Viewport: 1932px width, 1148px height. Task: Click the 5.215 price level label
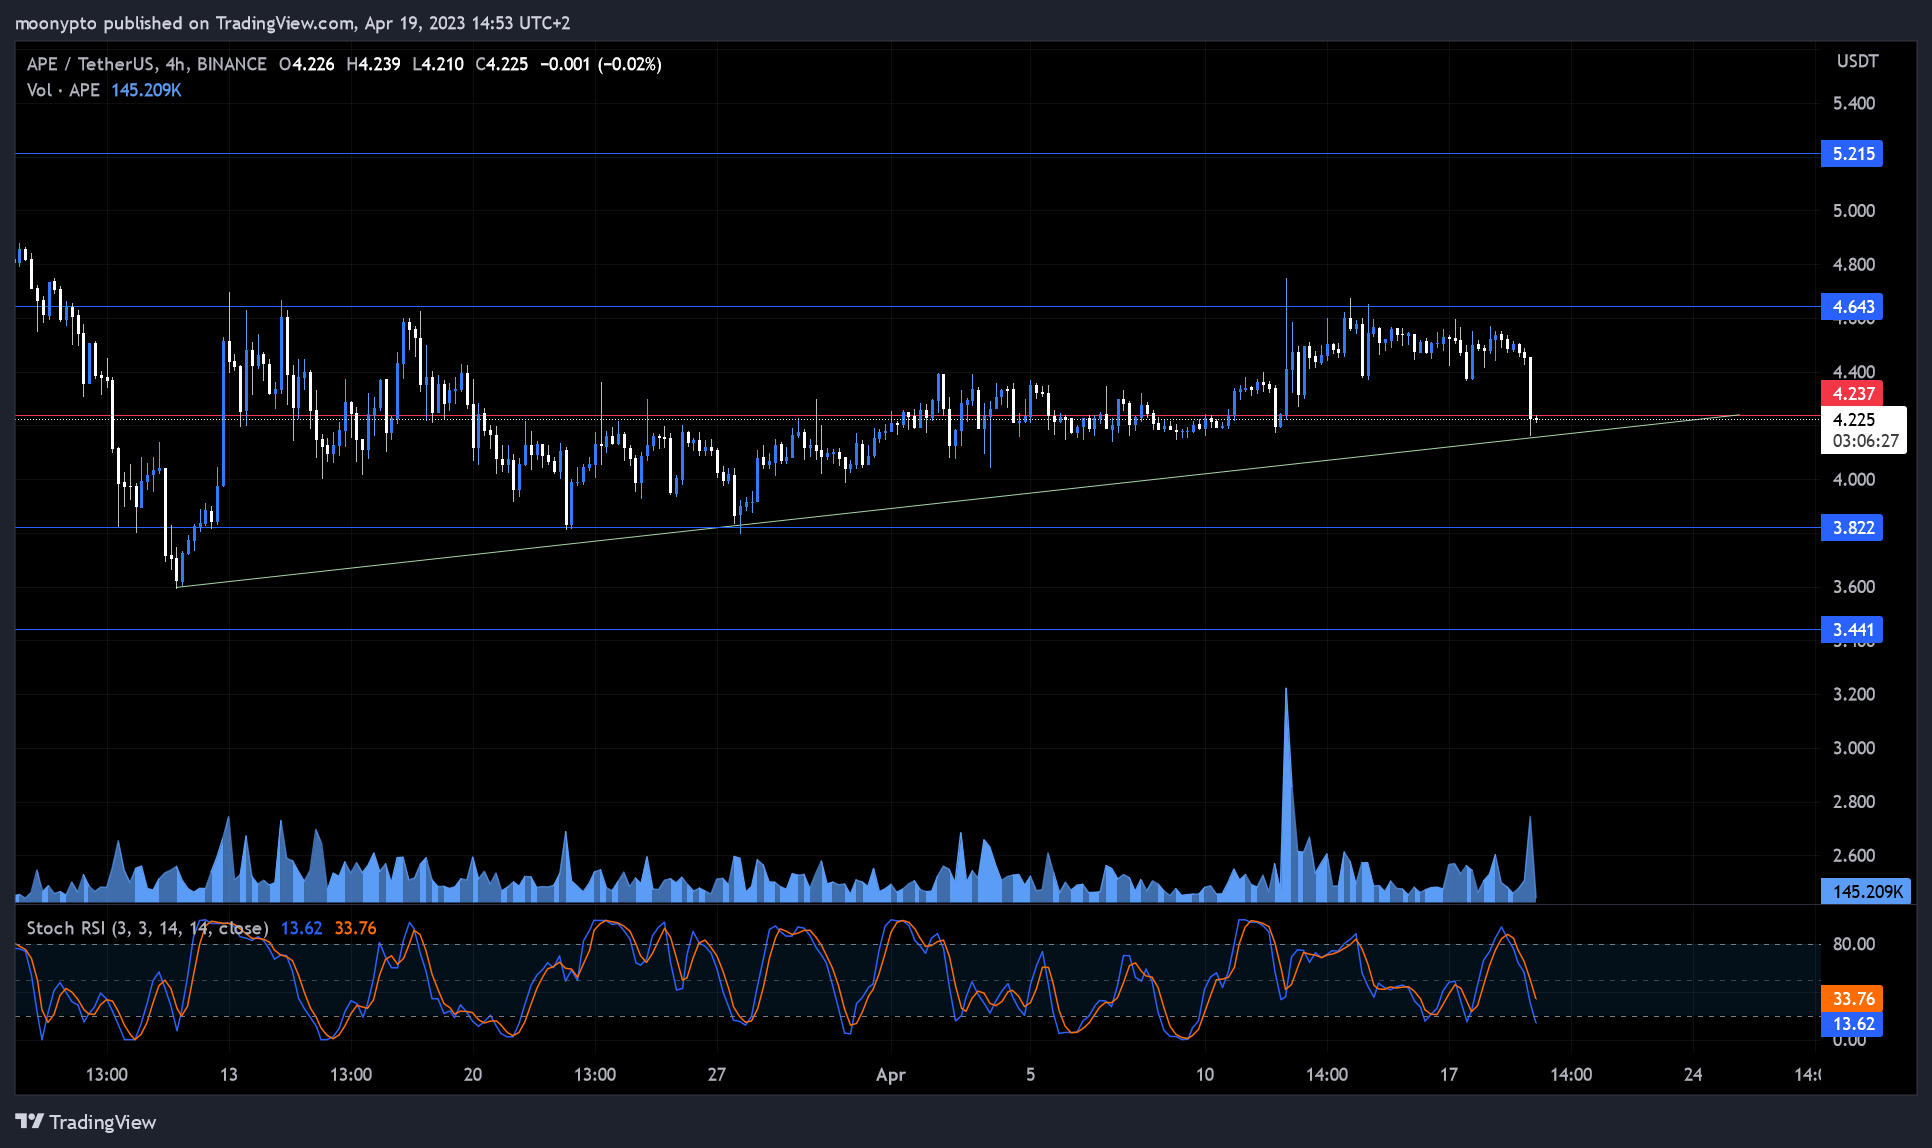(1852, 154)
